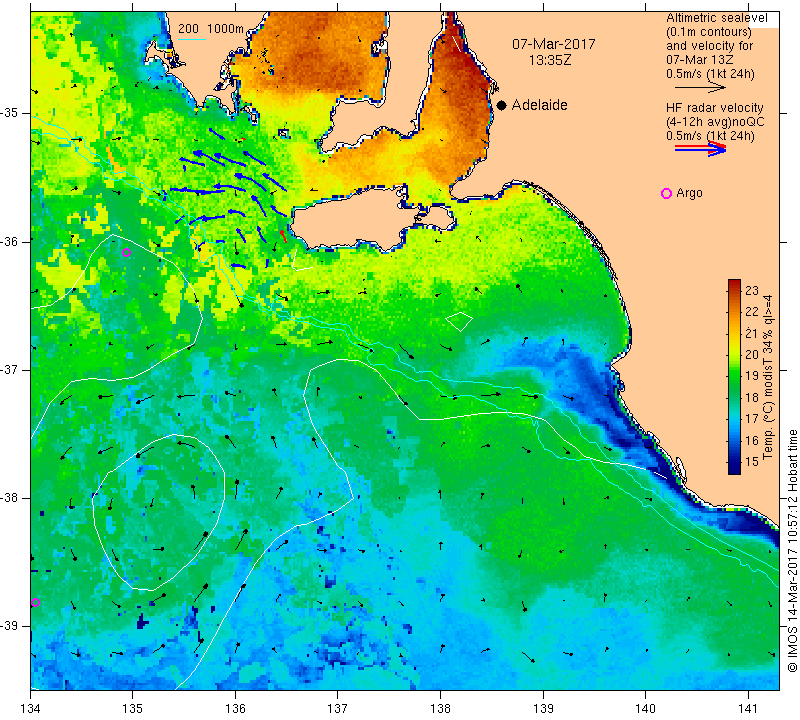Click the 21 degree colorbar tick label

[x=752, y=334]
